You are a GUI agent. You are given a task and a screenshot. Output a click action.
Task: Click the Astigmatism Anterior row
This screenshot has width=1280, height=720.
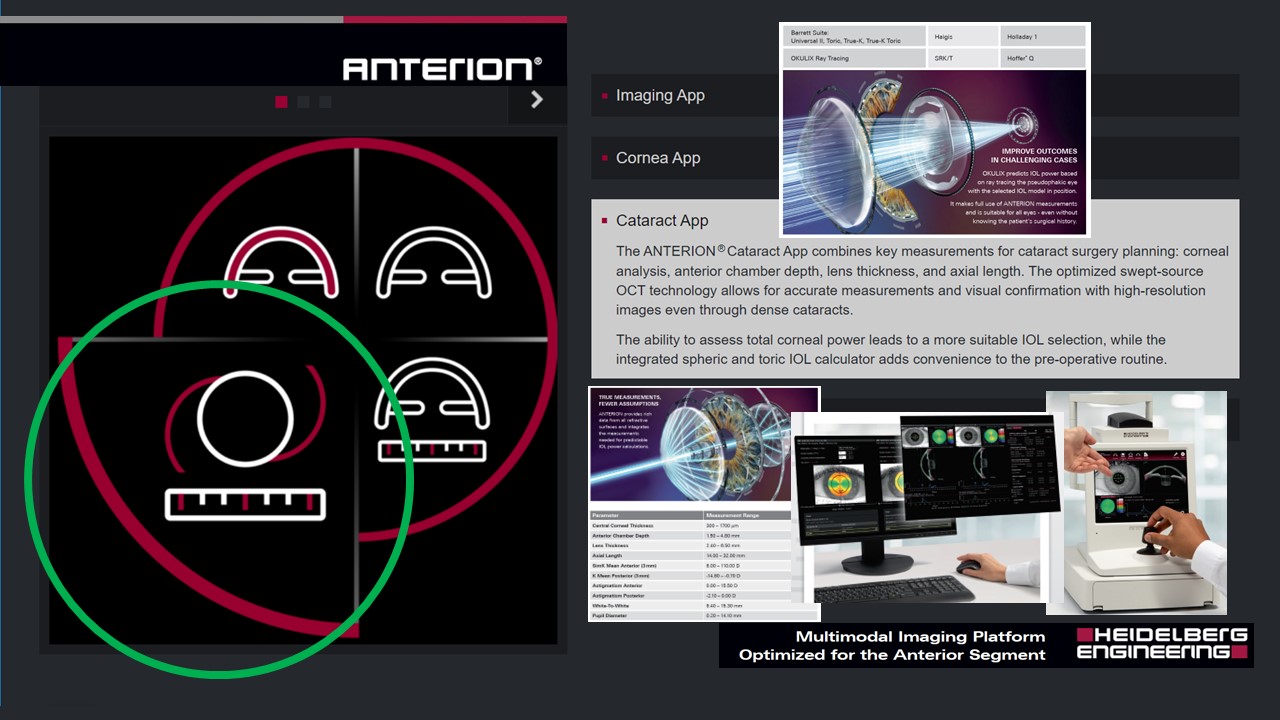[x=690, y=586]
